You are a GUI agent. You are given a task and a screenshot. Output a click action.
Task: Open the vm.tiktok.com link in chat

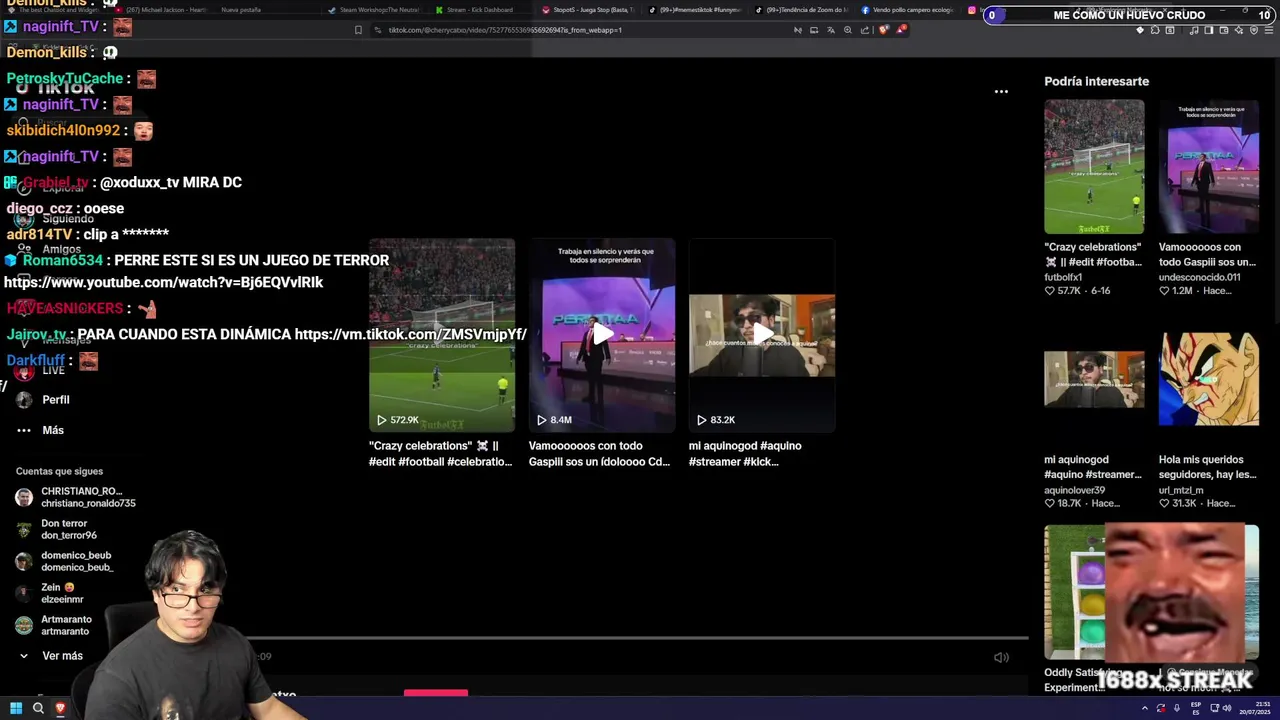click(x=410, y=334)
